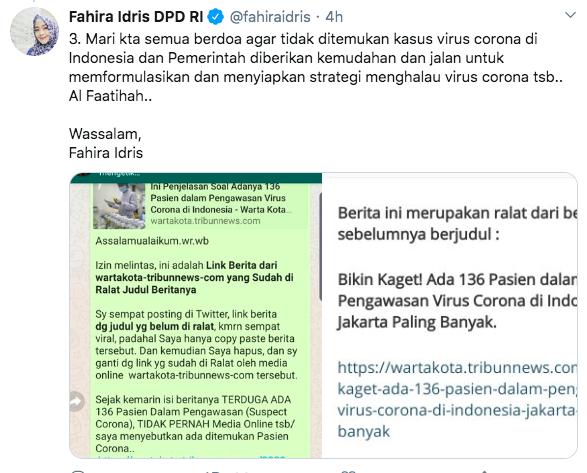Click the blue verified badge
Screen dimensions: 587x473
coord(216,17)
